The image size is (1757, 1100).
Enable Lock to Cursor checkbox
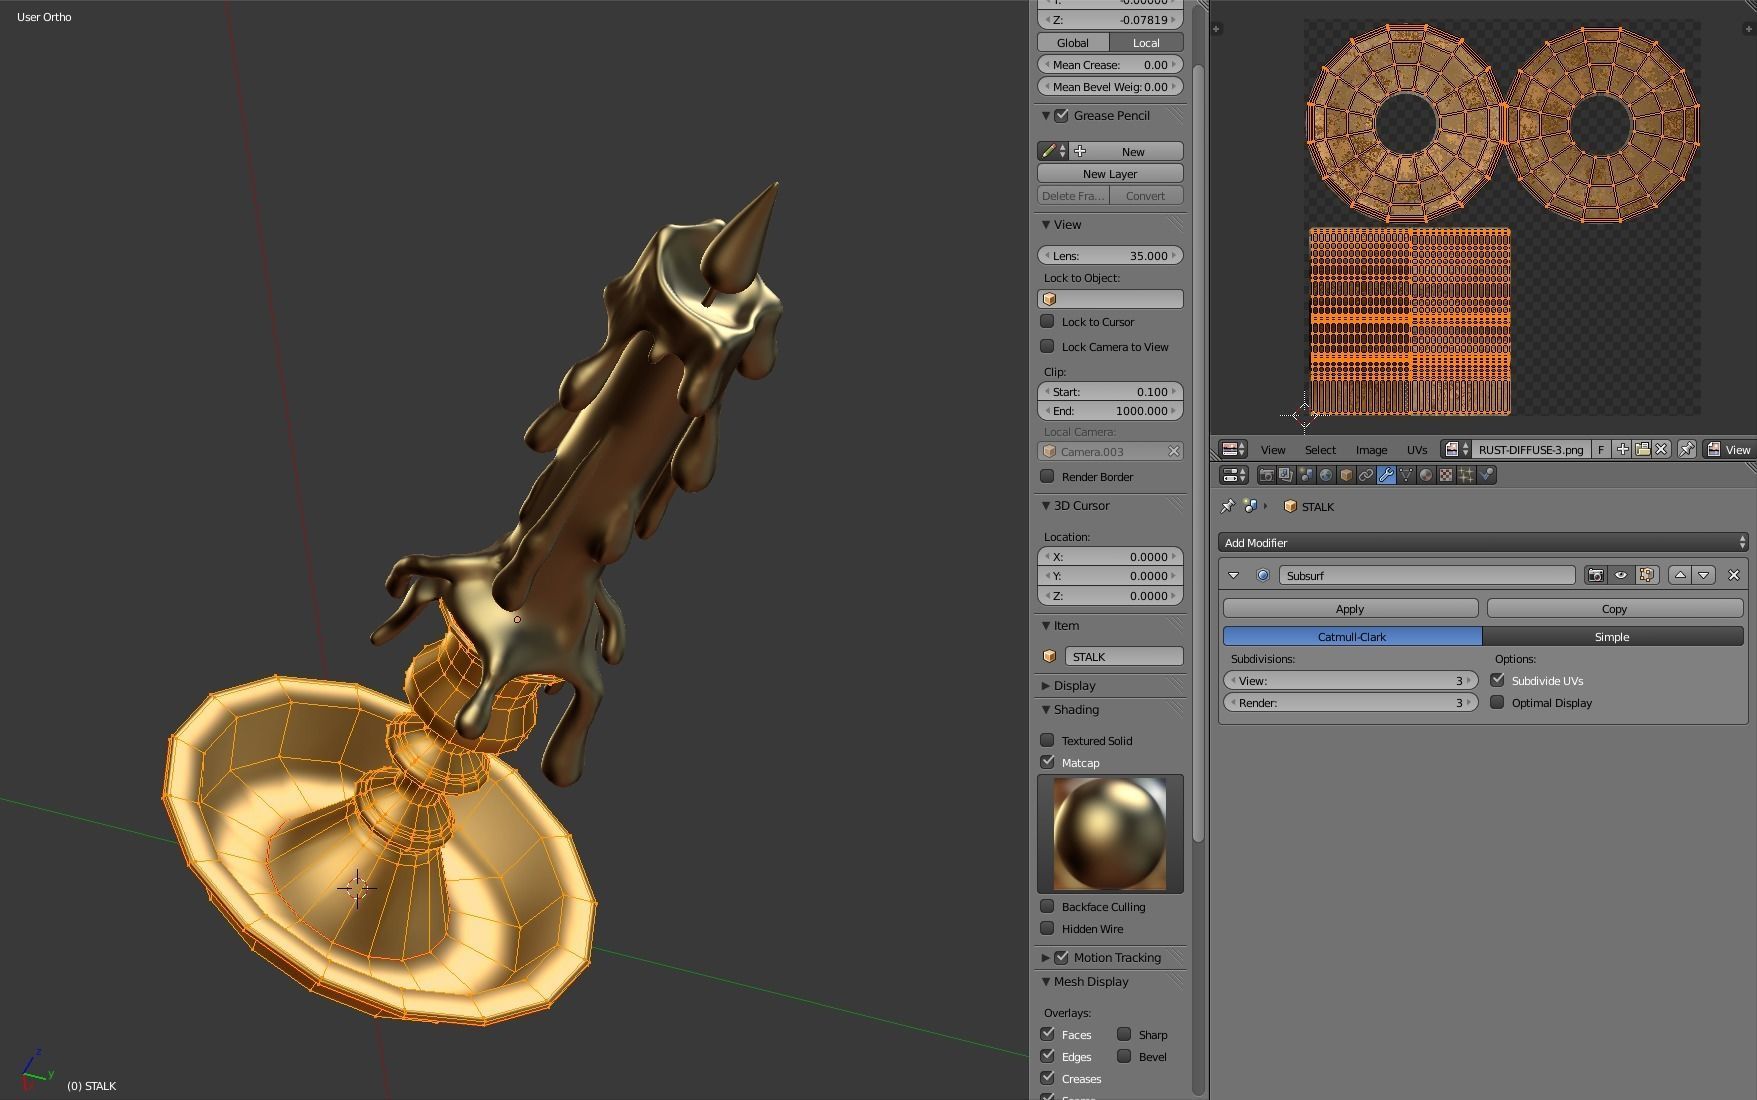[x=1047, y=321]
